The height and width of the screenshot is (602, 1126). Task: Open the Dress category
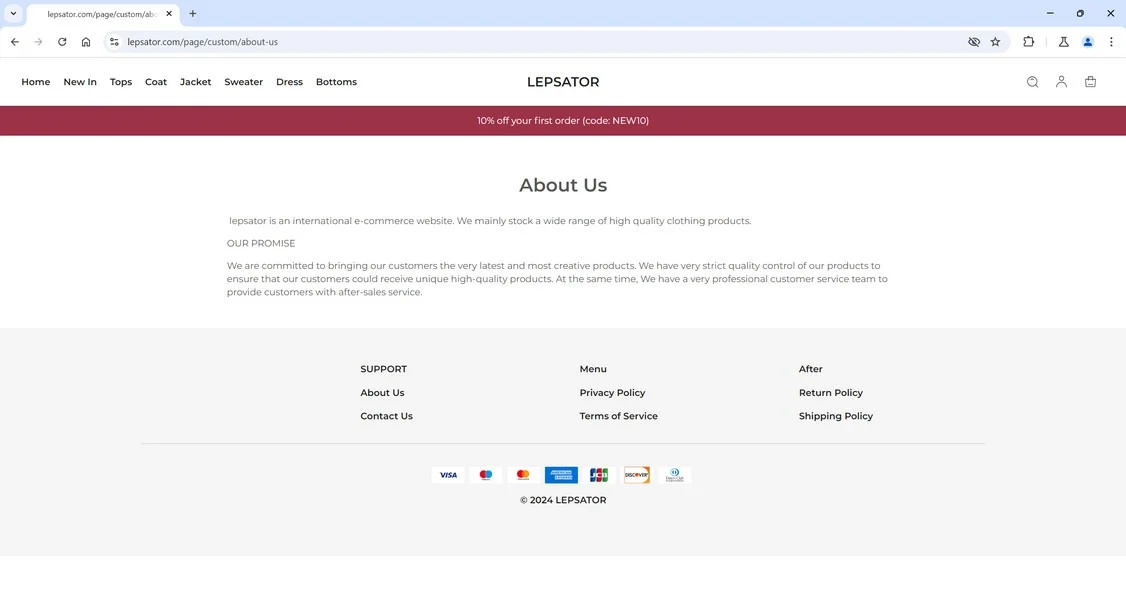(289, 82)
